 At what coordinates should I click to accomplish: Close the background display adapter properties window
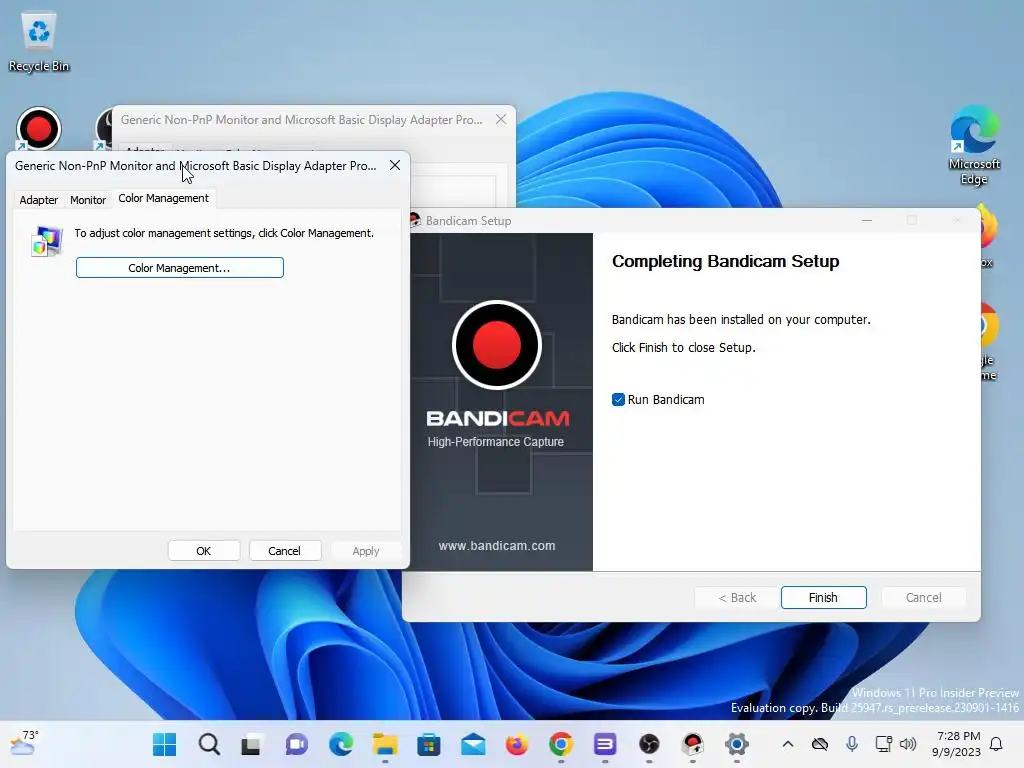coord(501,120)
